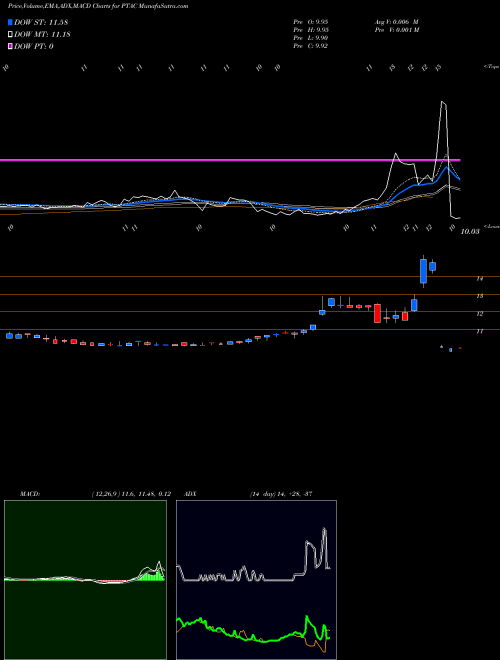500x660 pixels.
Task: Click the chart title mentioning PTAC MunafaSutra.com
Action: tap(98, 6)
